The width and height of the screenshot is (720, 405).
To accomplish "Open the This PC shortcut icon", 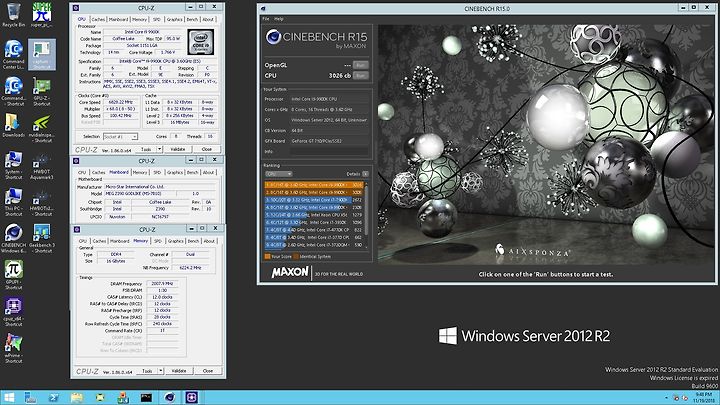I will [13, 202].
